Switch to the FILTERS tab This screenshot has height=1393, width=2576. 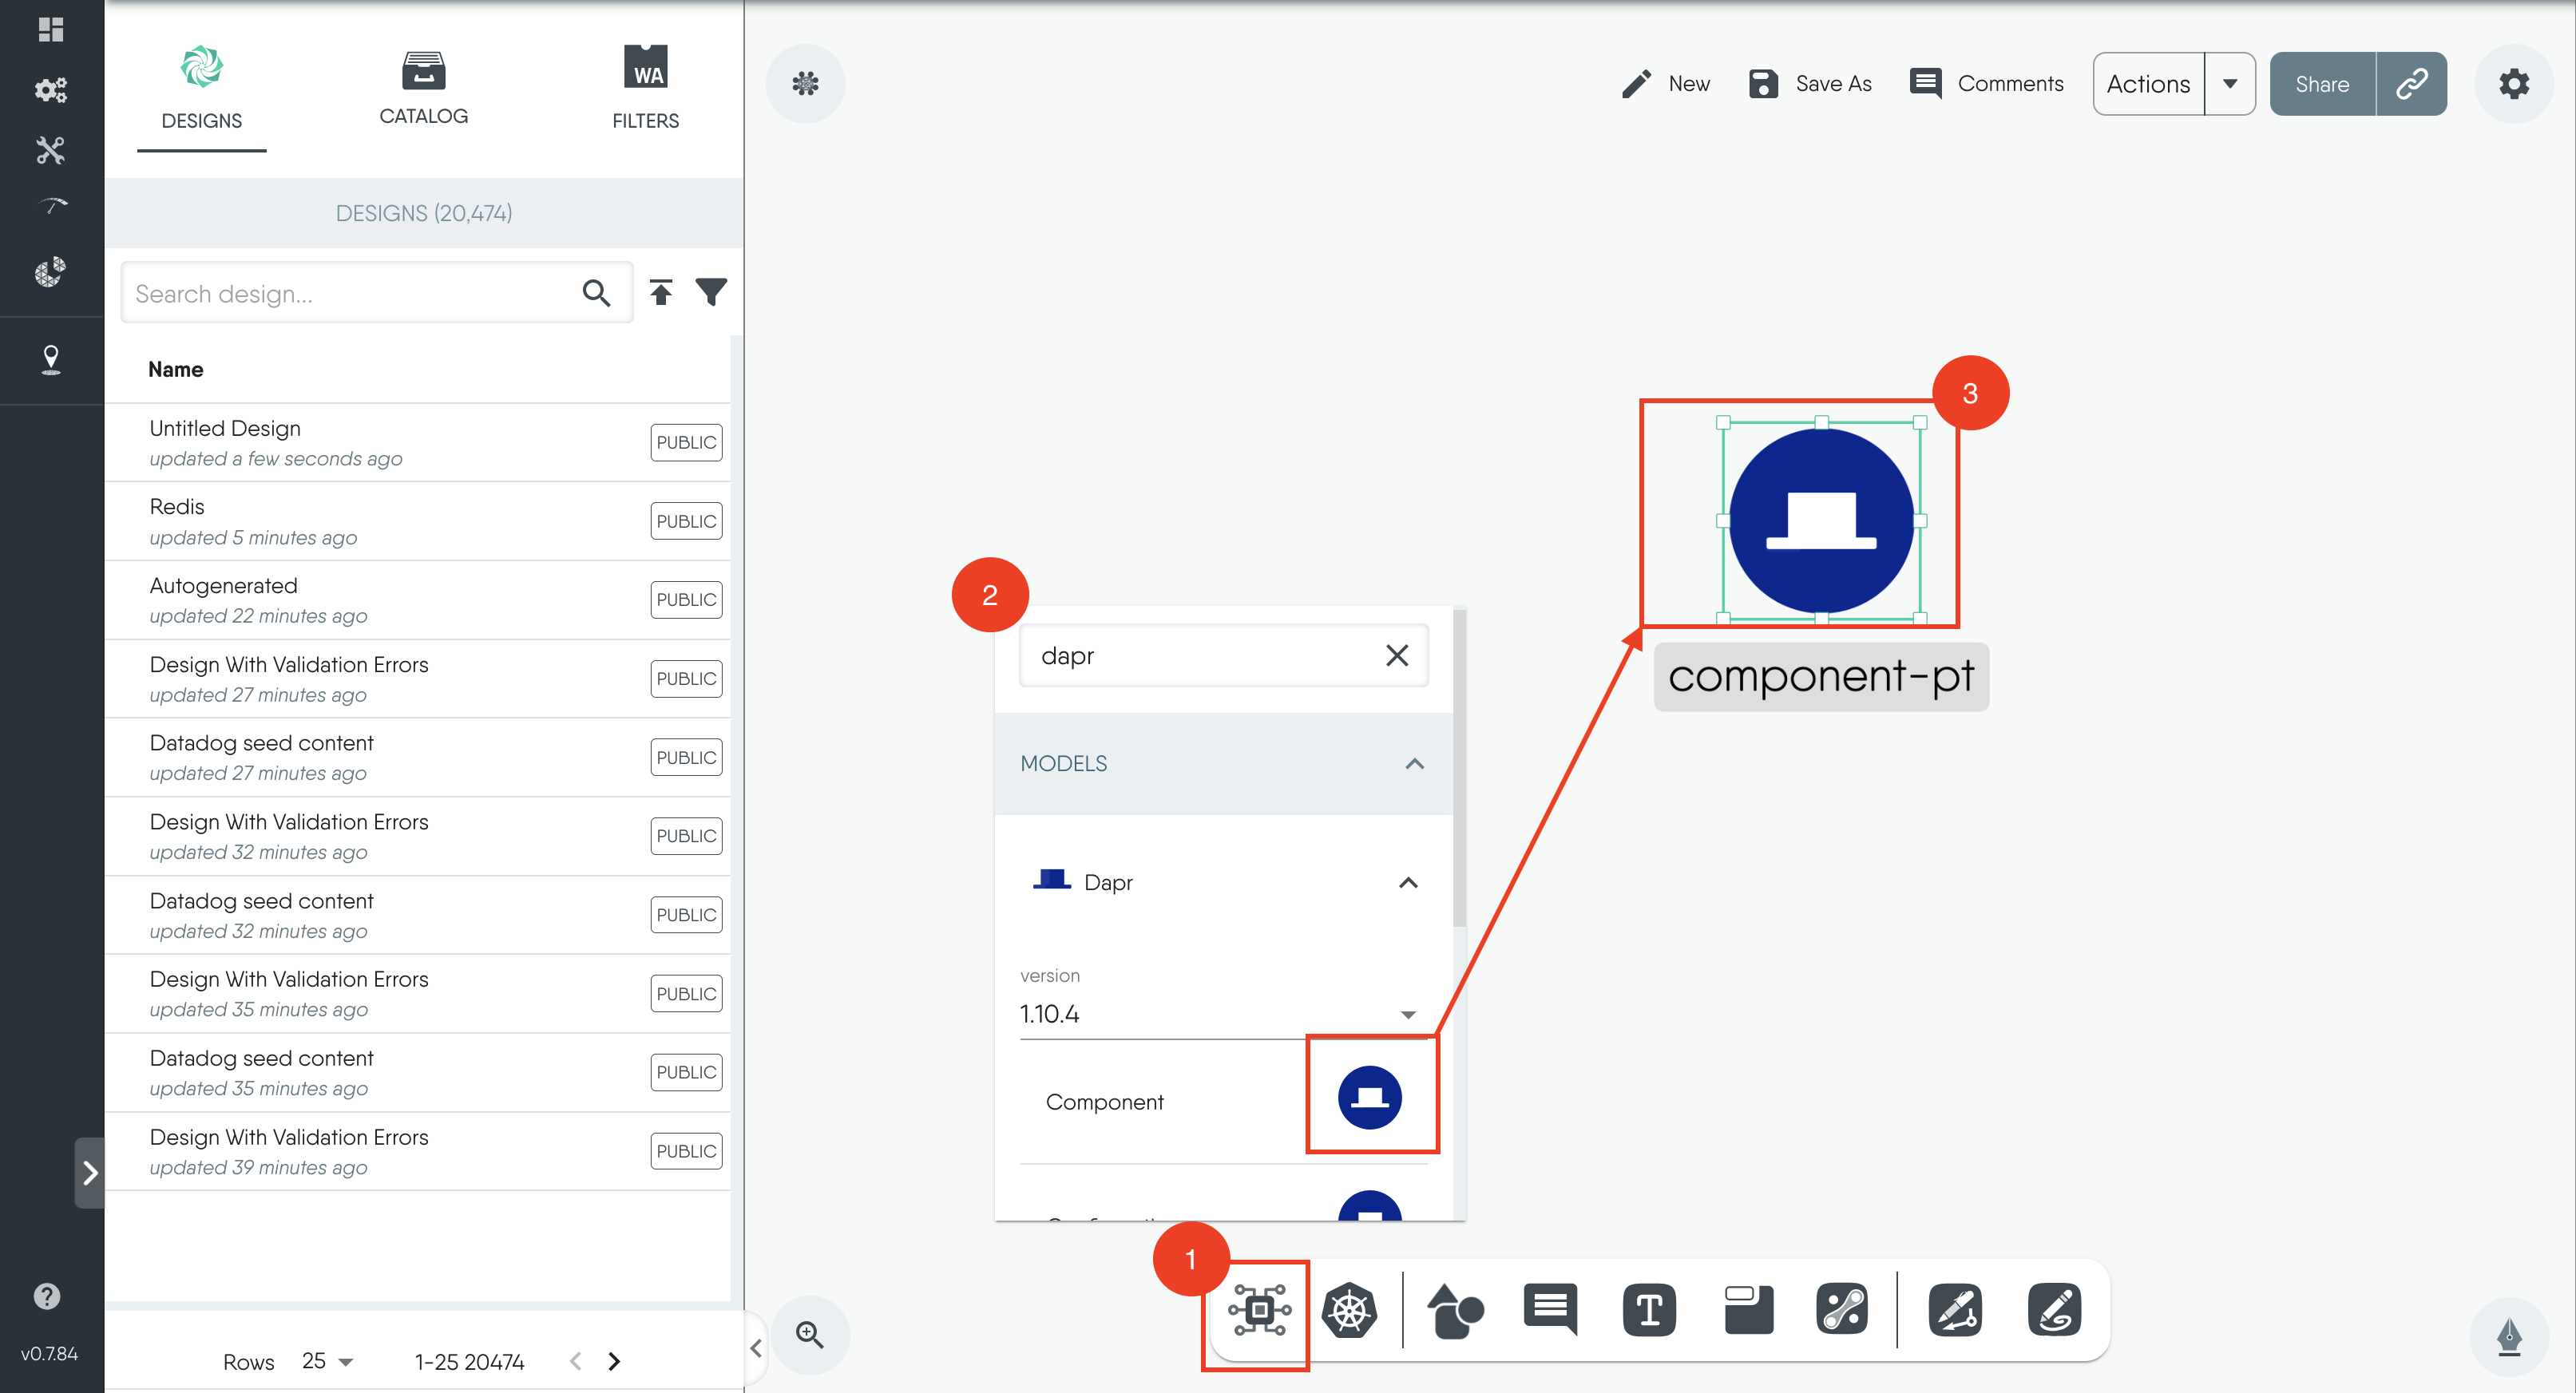click(x=645, y=88)
